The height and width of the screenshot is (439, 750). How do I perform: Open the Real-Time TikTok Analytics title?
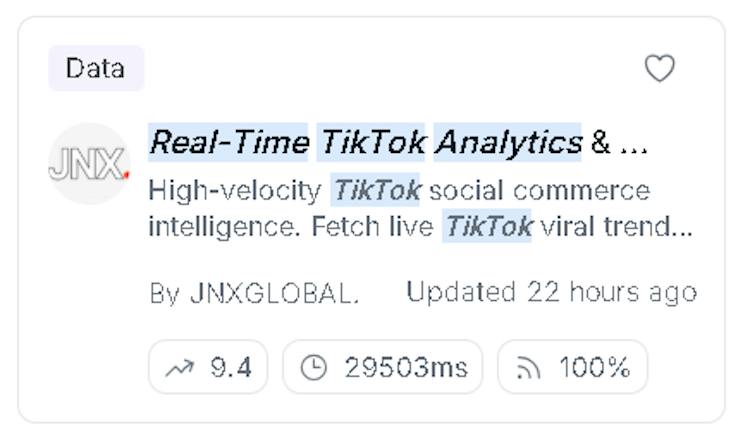[398, 143]
